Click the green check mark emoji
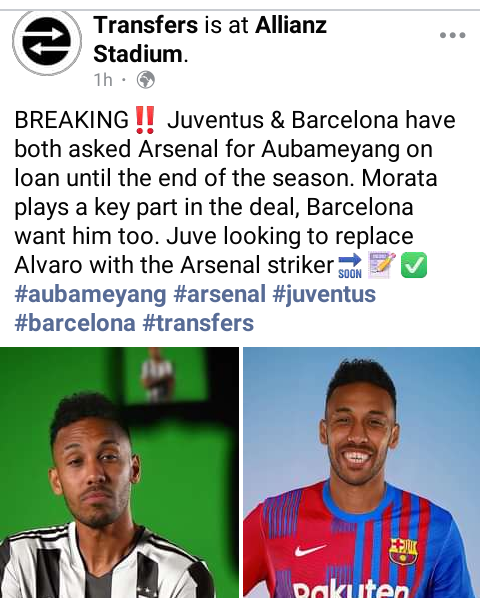The height and width of the screenshot is (598, 480). click(414, 265)
